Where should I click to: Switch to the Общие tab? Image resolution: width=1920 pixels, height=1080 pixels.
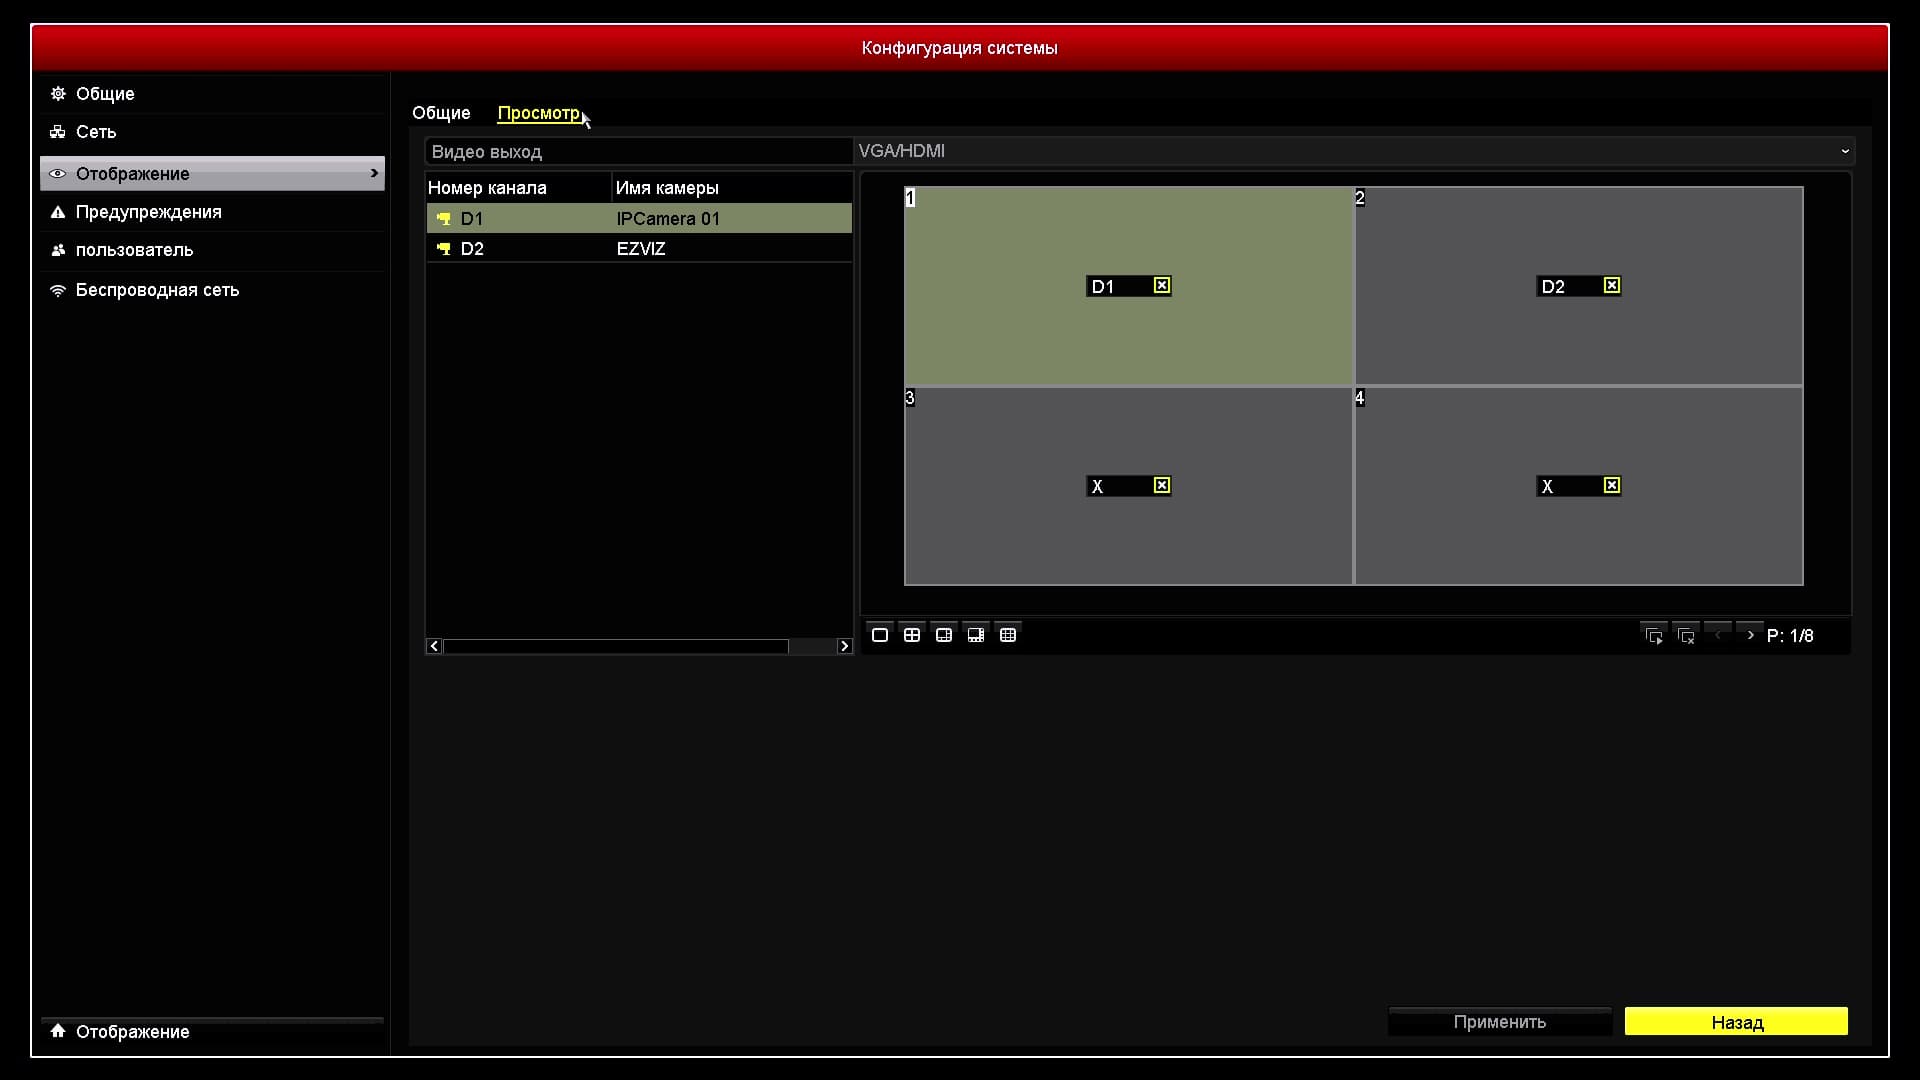(441, 113)
